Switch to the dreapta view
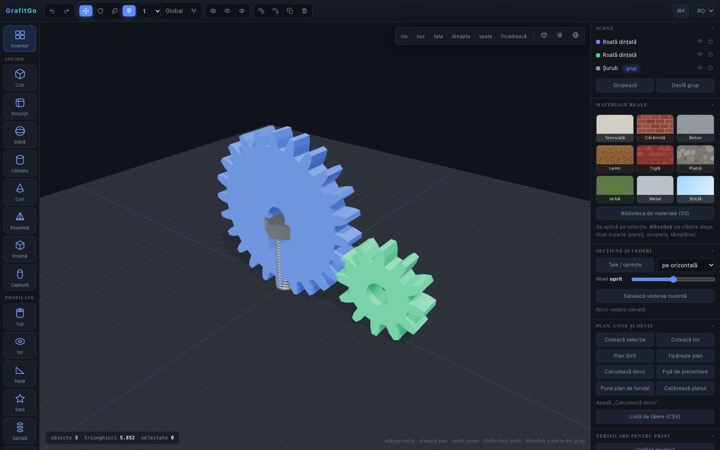Screen dimensions: 720x450 (461, 36)
